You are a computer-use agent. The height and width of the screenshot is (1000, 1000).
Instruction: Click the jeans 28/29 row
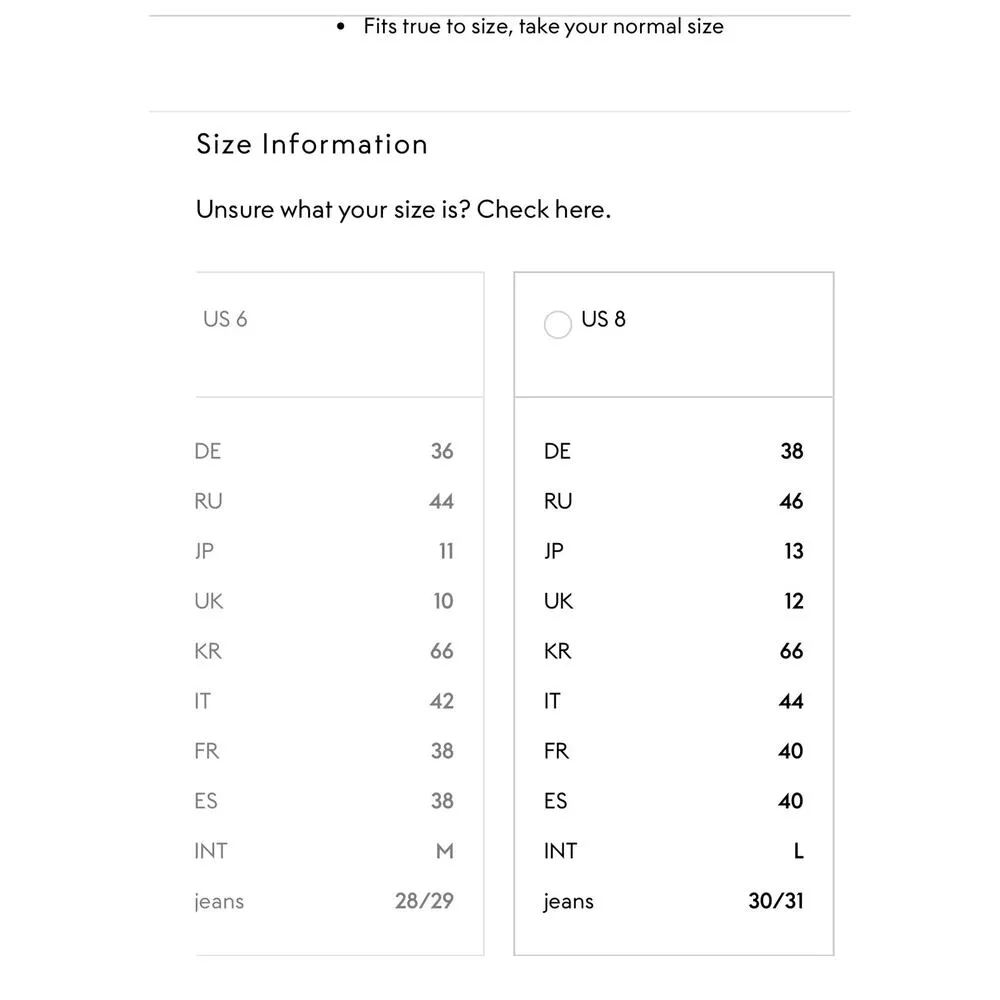pyautogui.click(x=324, y=901)
